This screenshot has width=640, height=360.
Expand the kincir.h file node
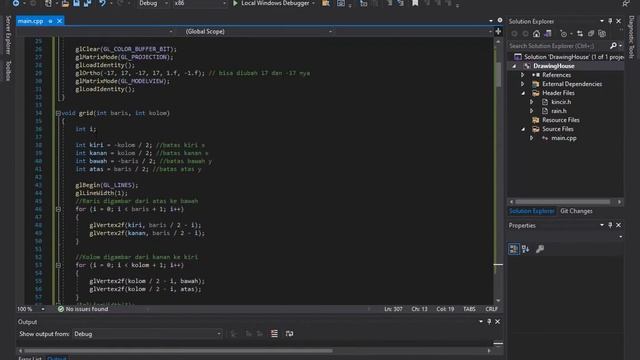click(x=531, y=102)
